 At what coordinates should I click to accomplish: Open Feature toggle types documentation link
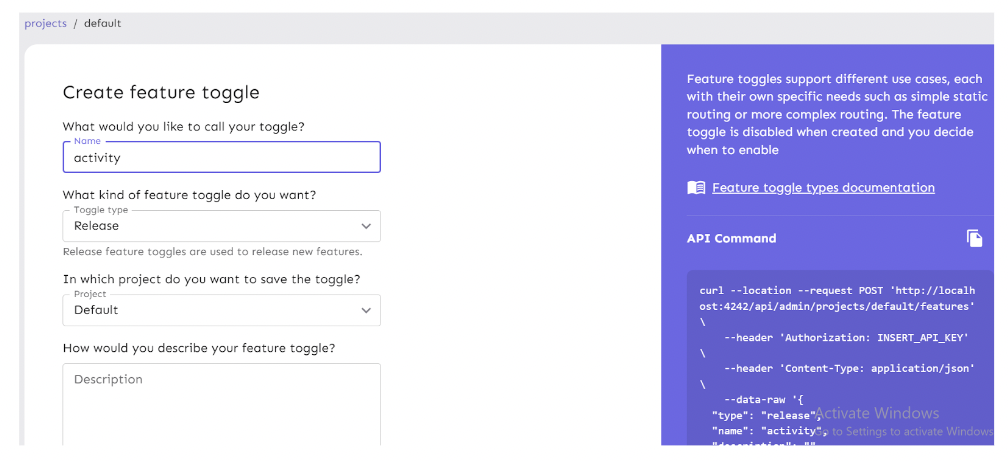823,188
